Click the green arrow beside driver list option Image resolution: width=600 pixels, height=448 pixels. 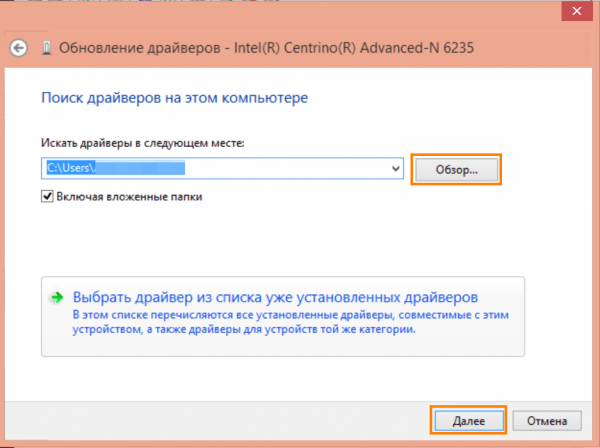point(57,297)
